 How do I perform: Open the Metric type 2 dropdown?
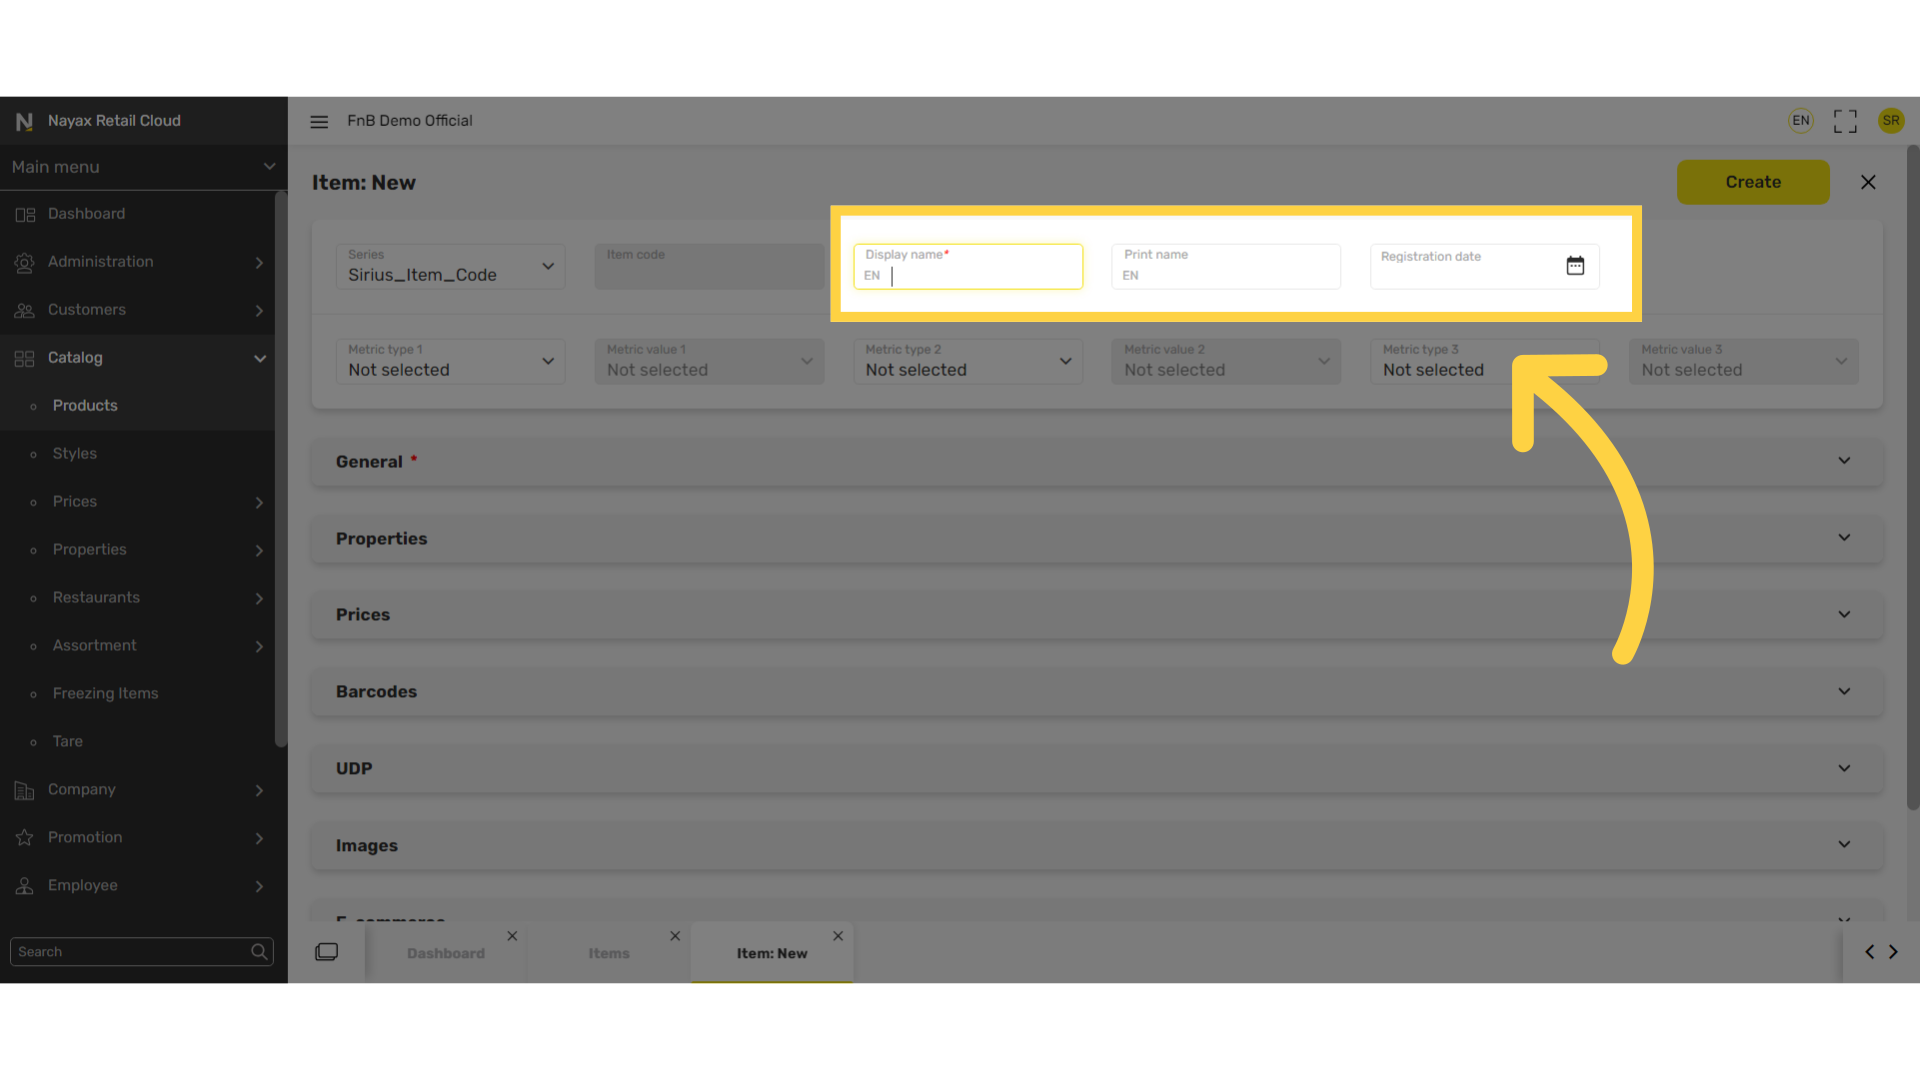[968, 362]
